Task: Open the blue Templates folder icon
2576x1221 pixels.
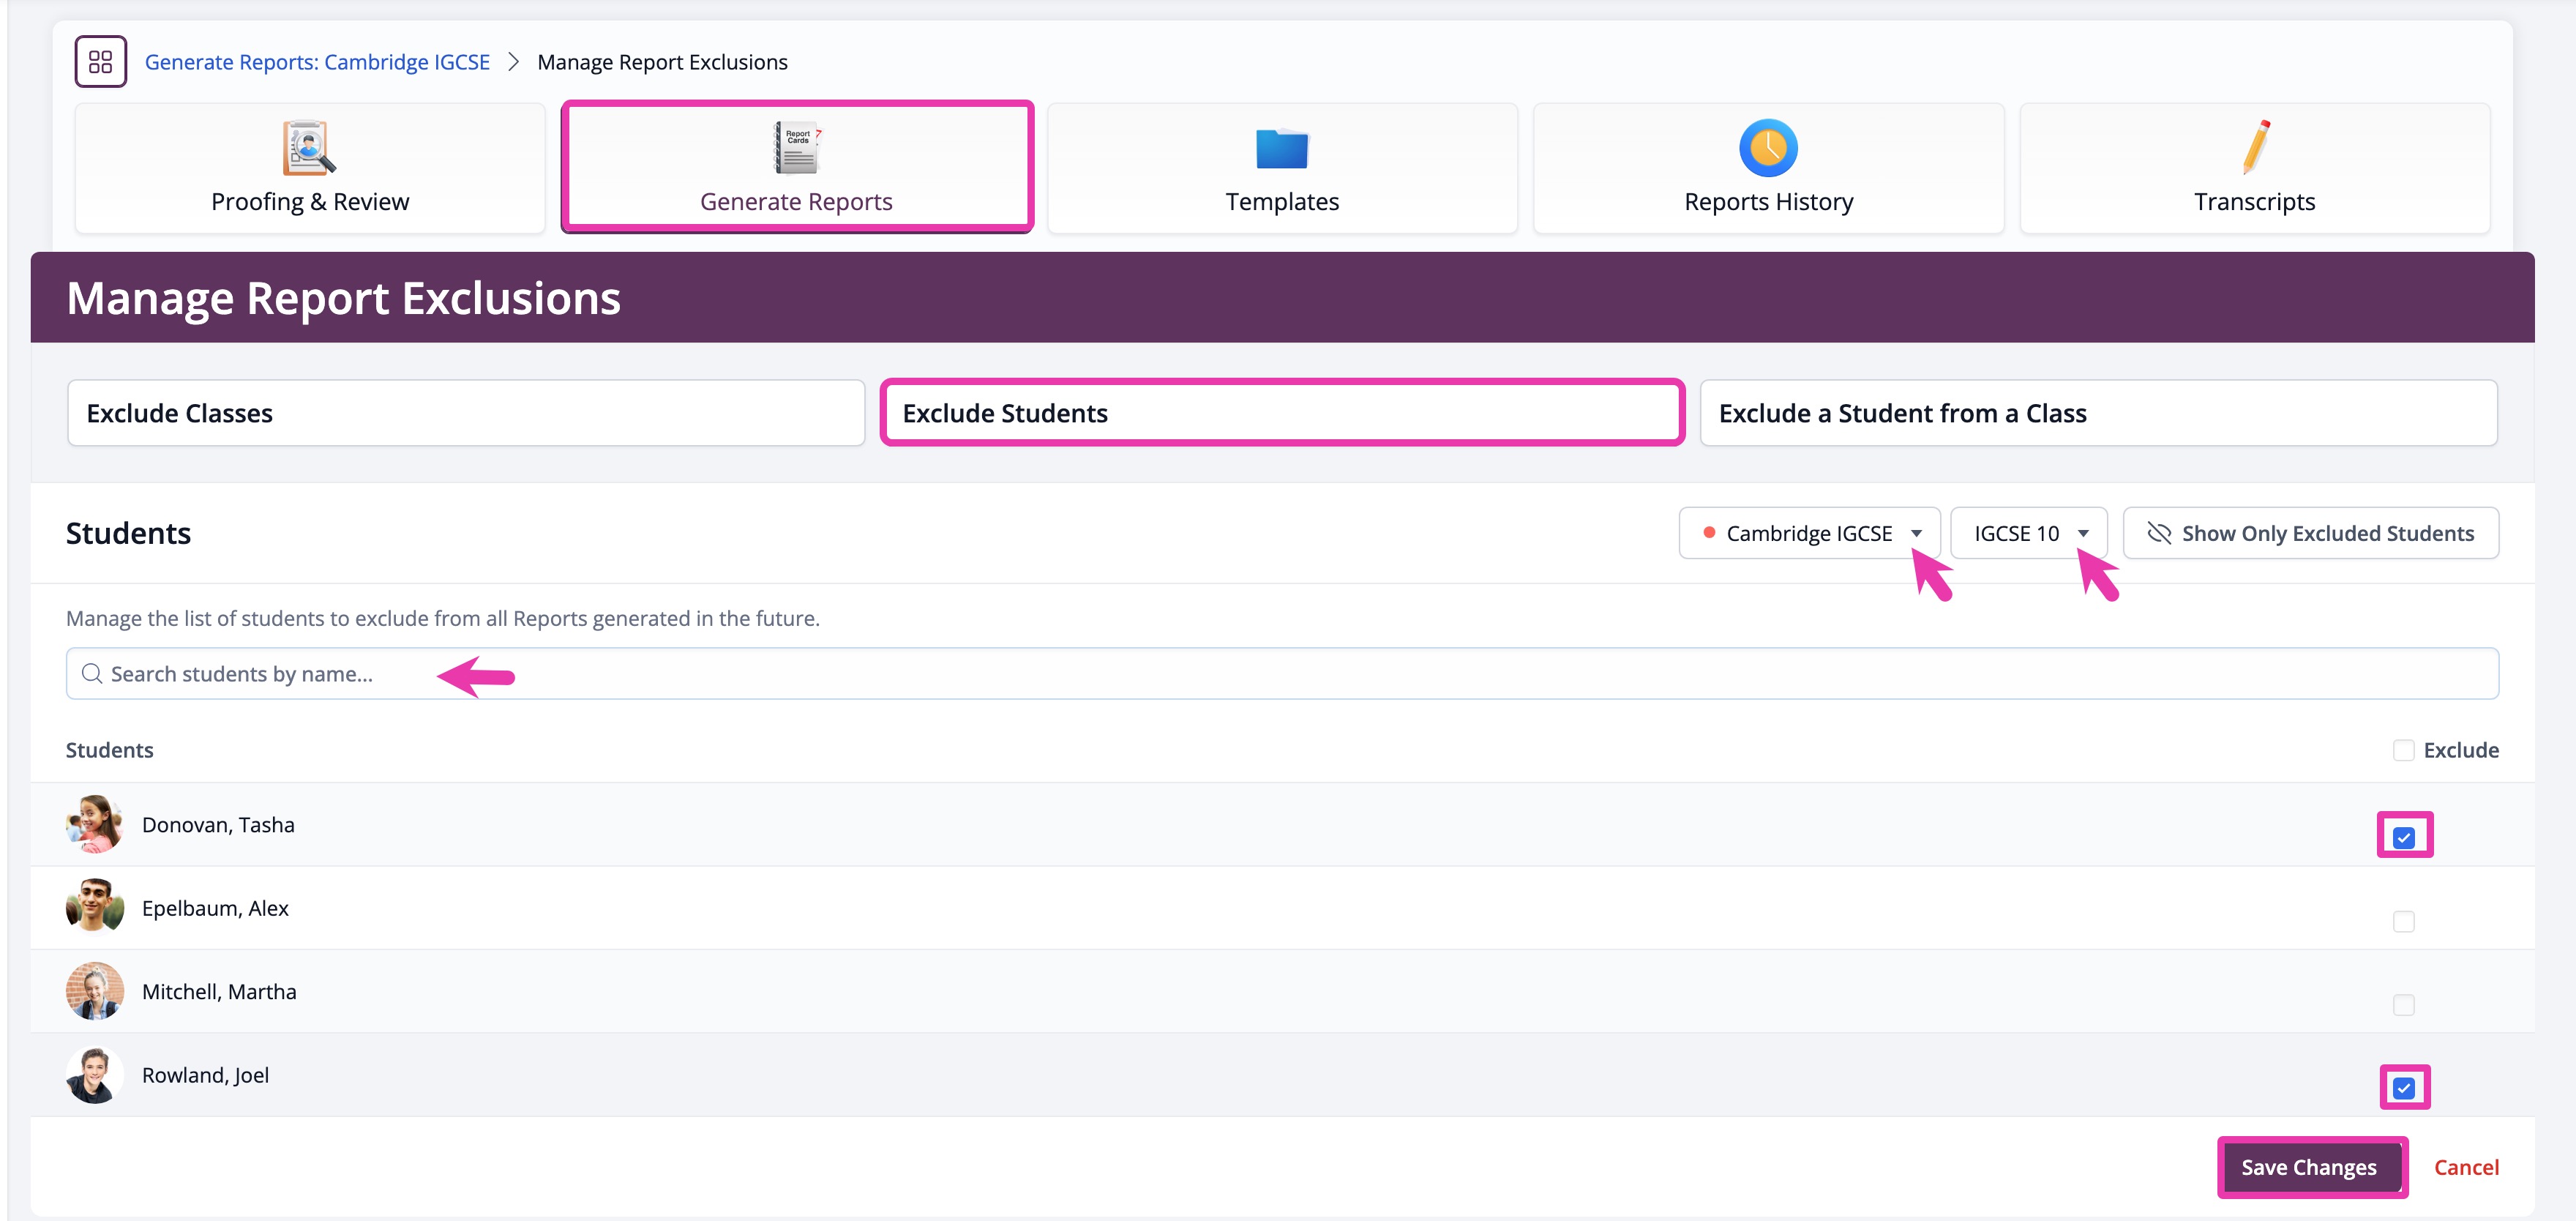Action: [x=1282, y=149]
